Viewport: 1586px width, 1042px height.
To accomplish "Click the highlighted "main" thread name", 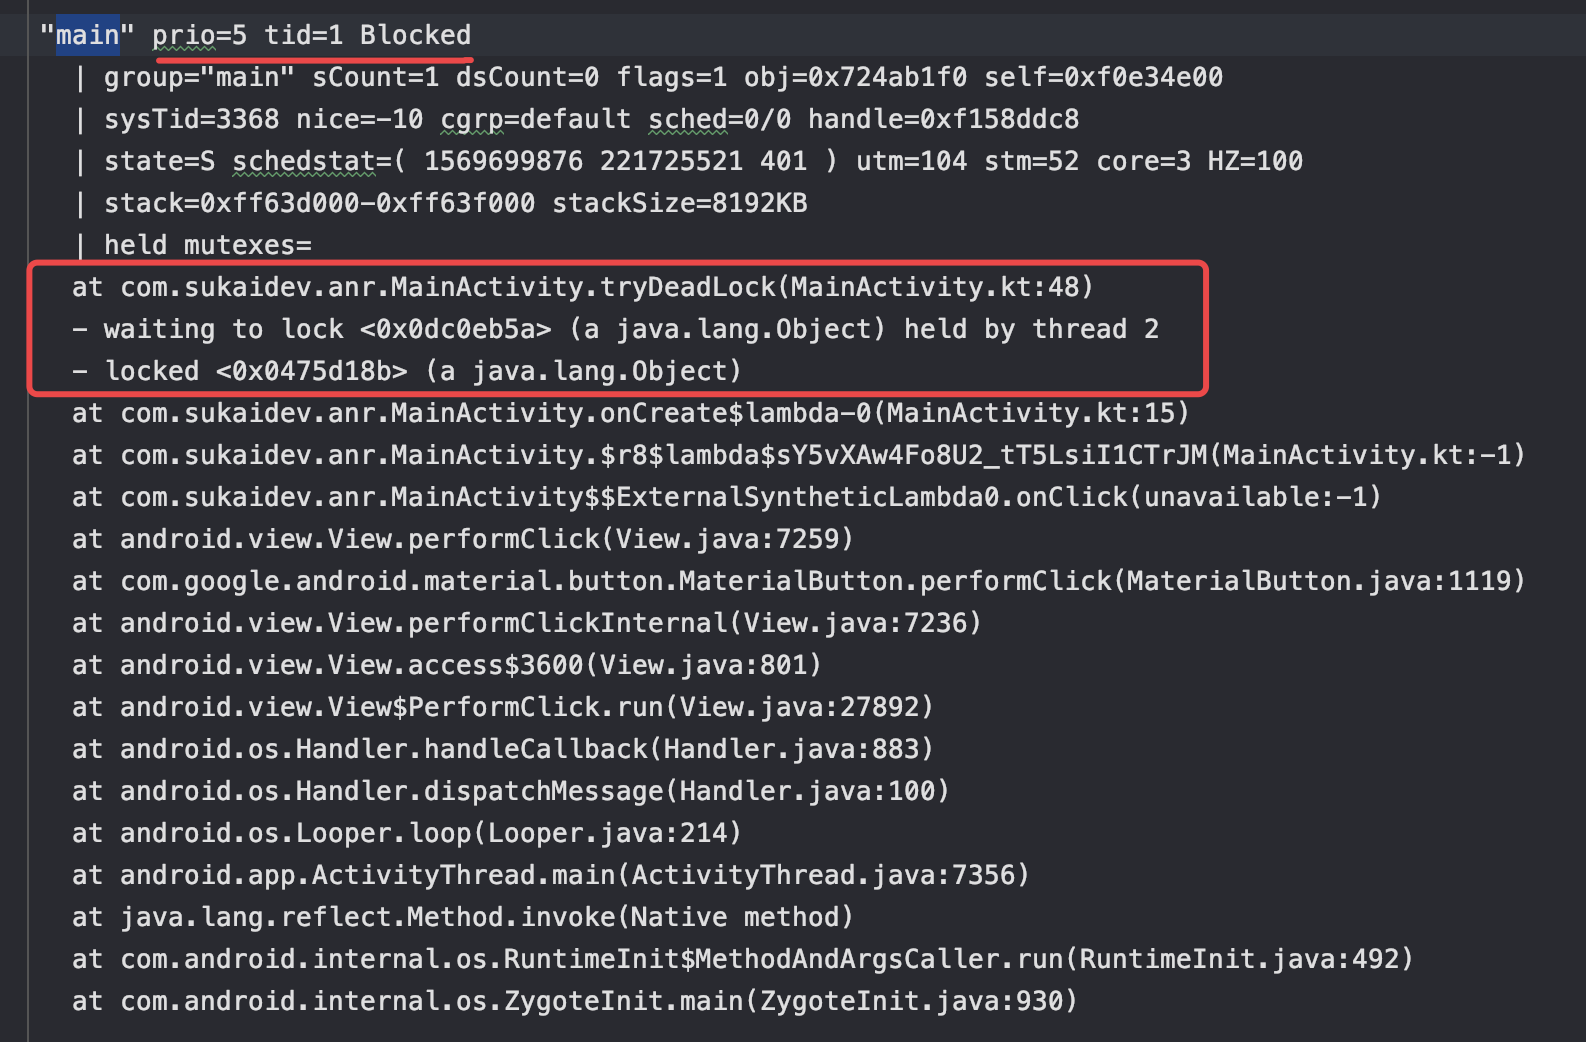I will point(87,35).
